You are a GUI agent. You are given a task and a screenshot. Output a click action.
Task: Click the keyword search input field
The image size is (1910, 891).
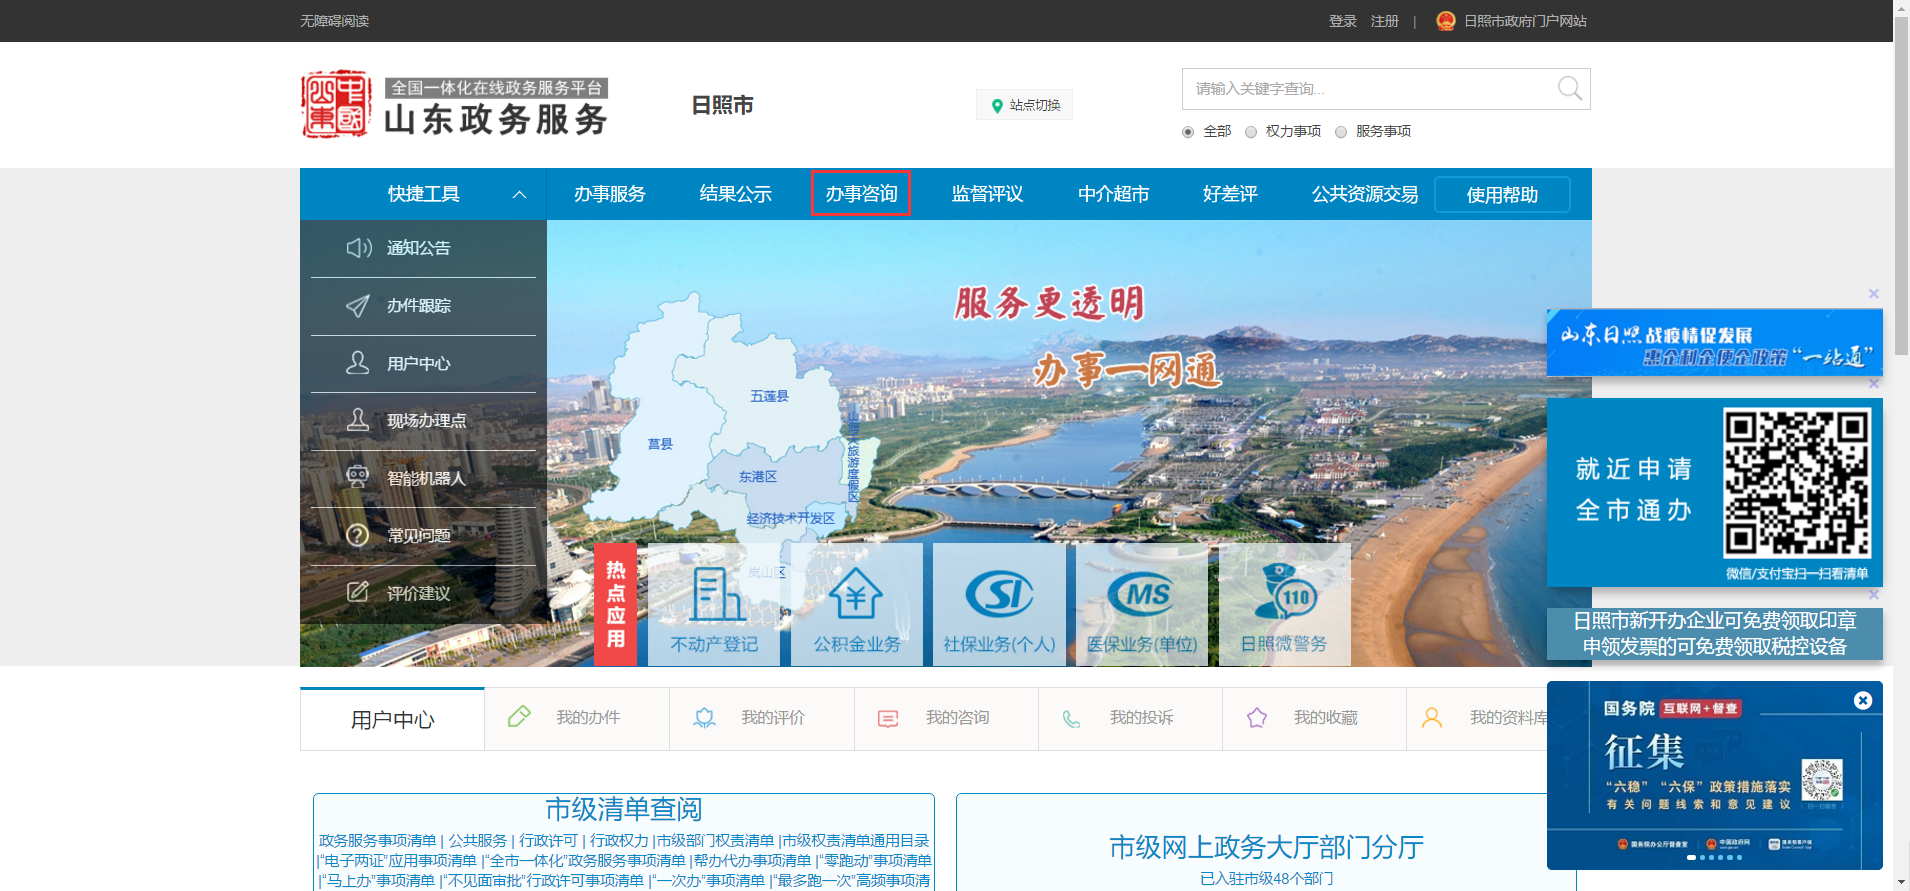click(x=1365, y=89)
